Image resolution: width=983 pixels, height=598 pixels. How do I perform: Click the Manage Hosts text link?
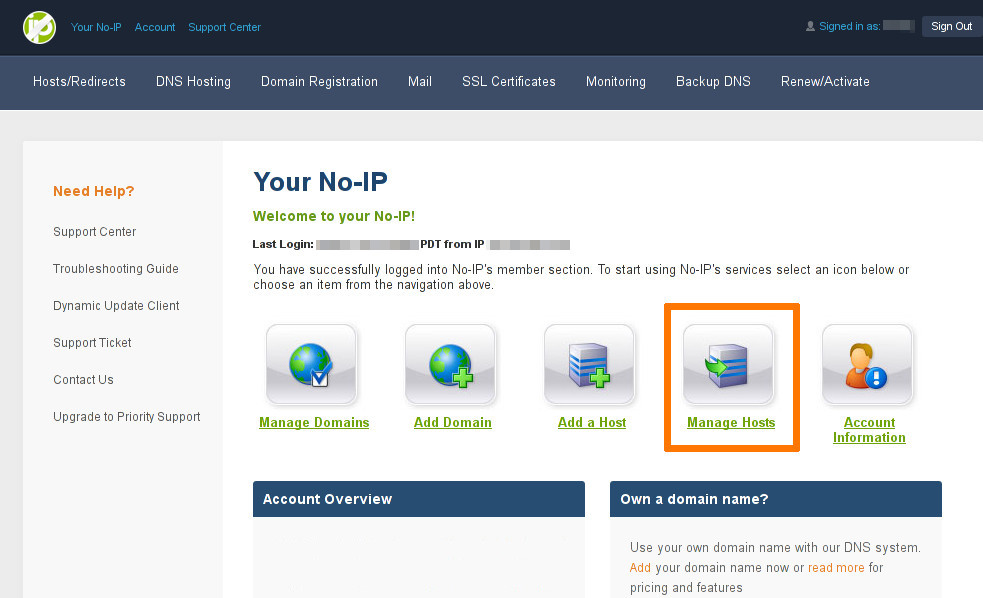click(731, 422)
